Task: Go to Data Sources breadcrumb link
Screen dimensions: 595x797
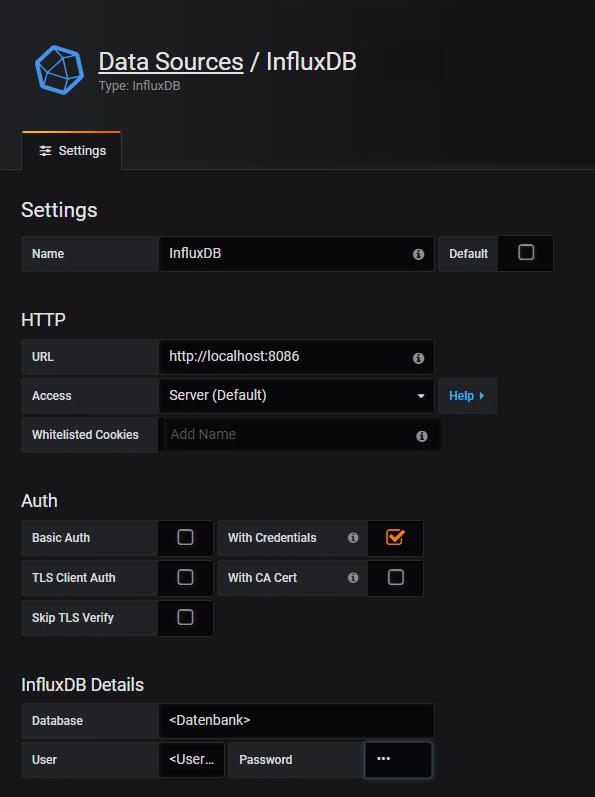Action: 171,62
